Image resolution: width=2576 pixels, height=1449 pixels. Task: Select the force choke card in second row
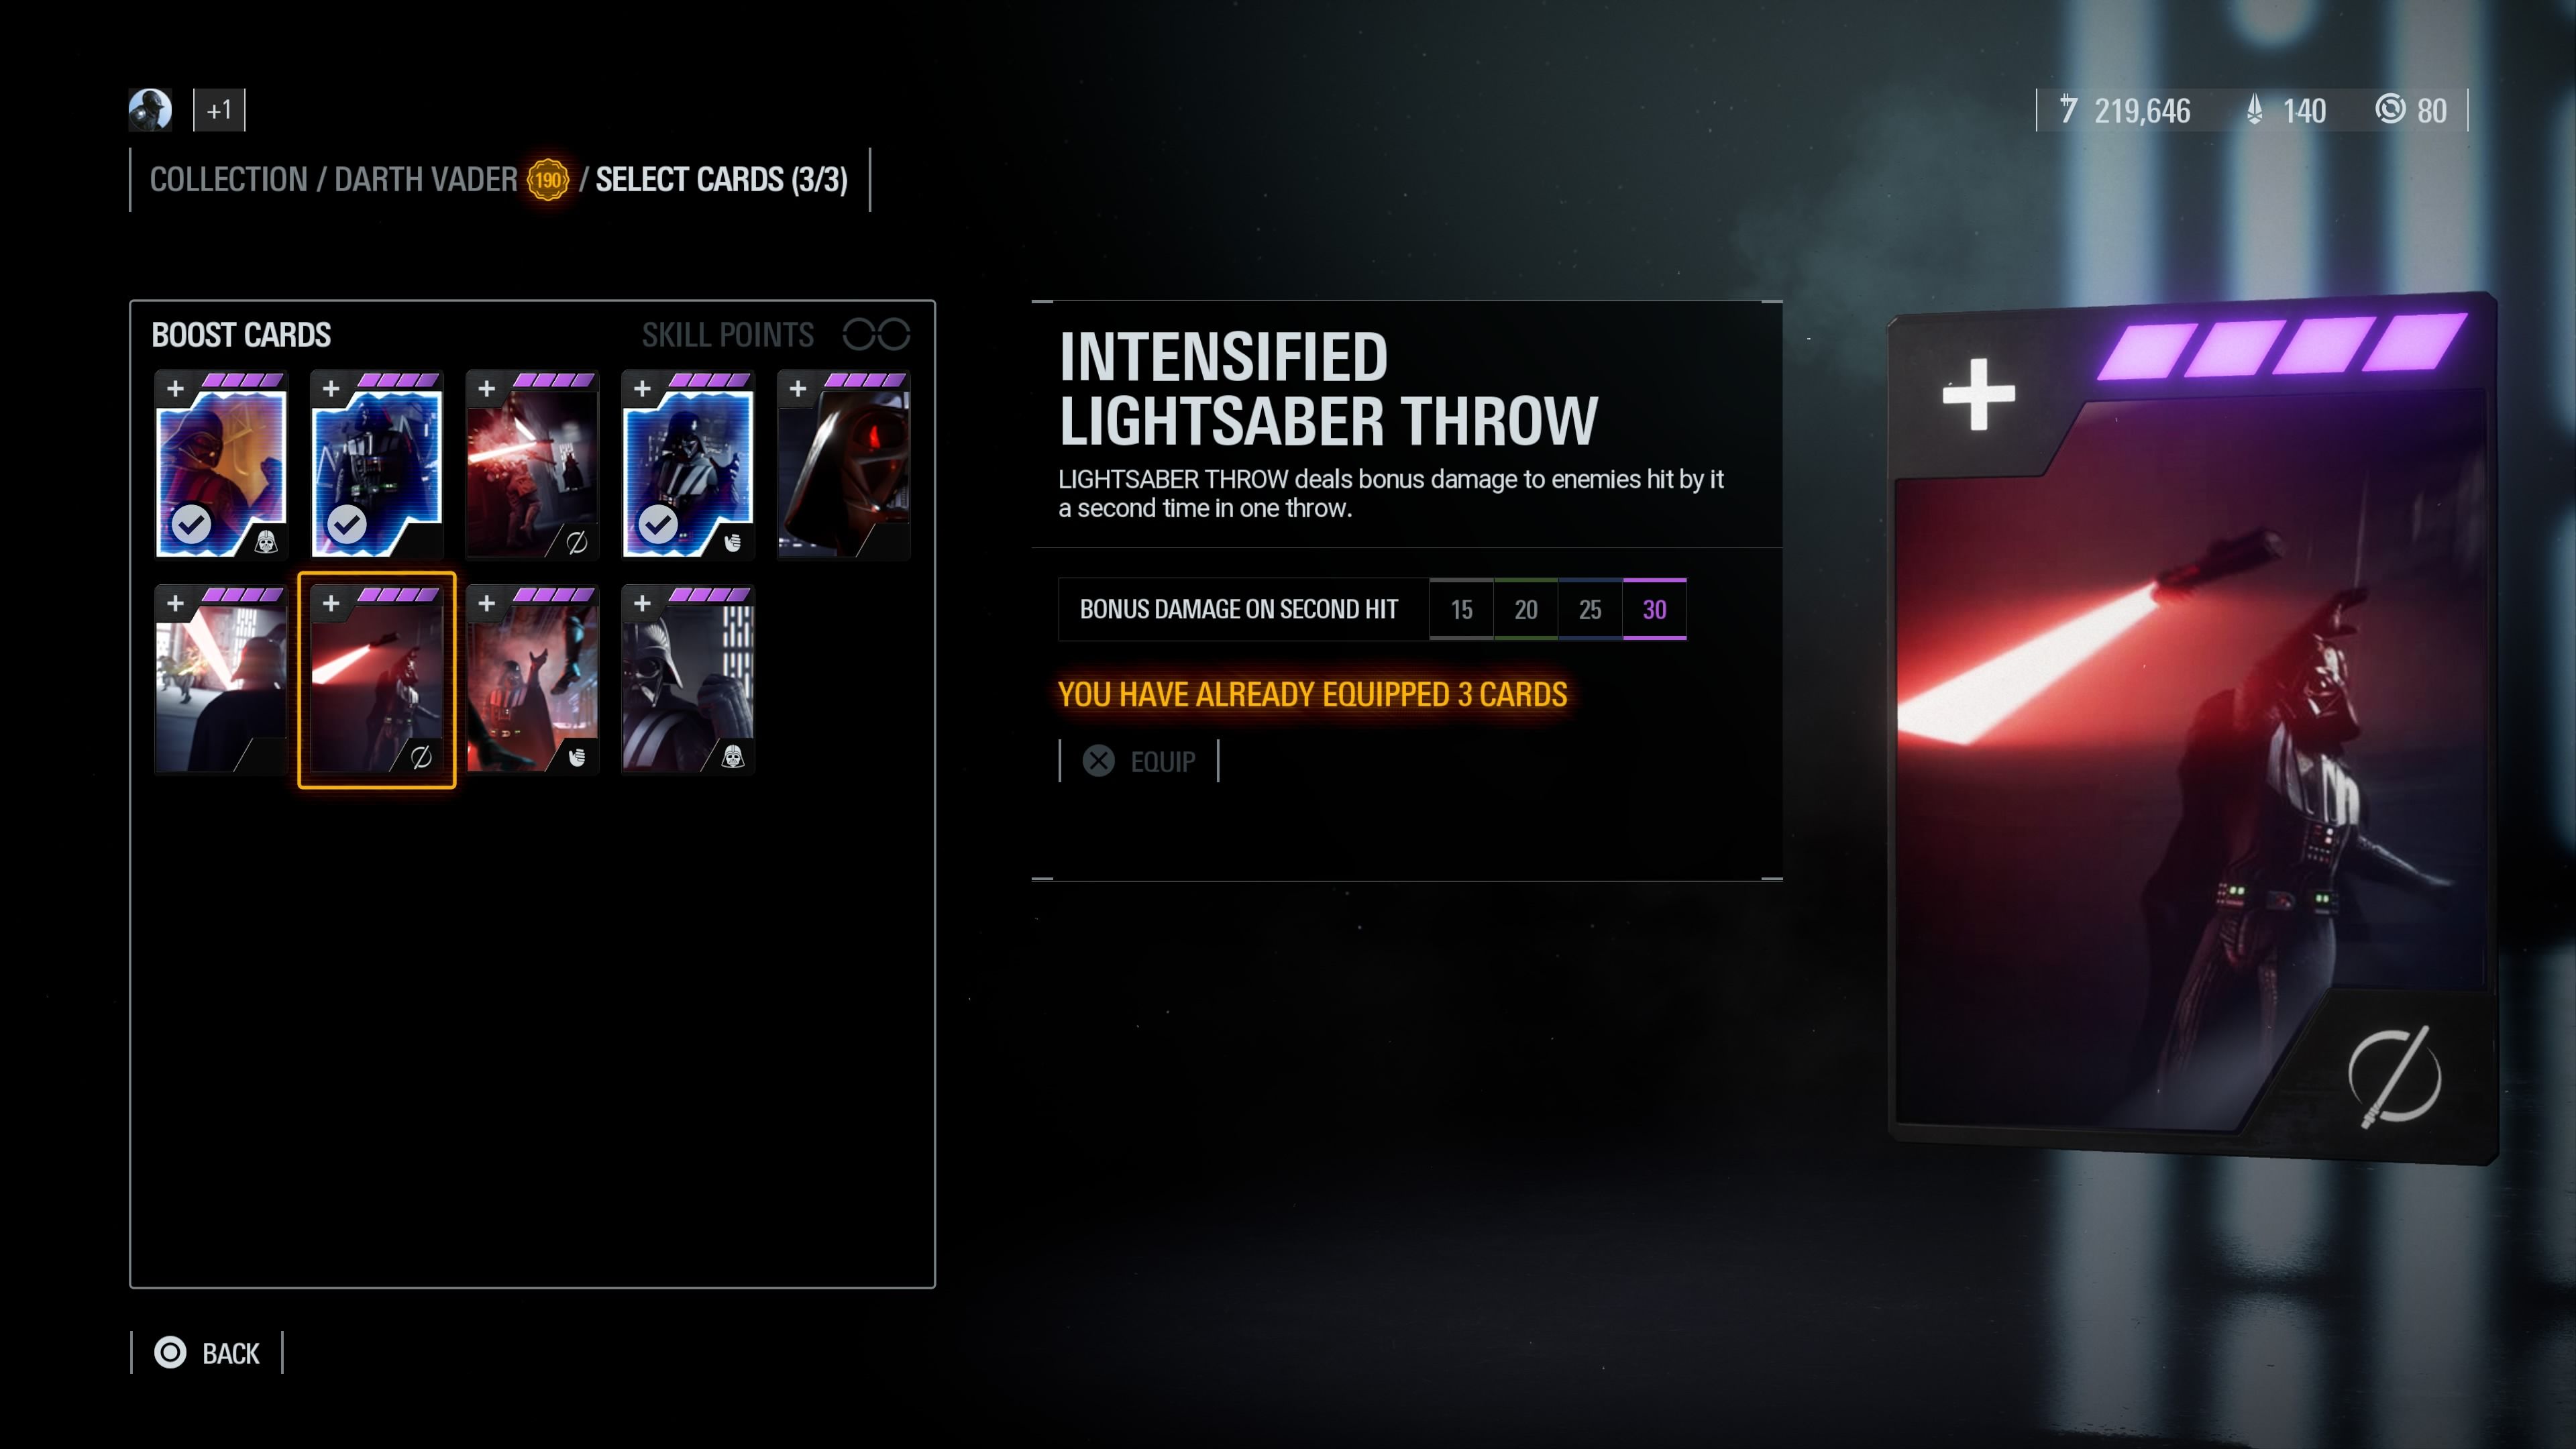coord(532,680)
